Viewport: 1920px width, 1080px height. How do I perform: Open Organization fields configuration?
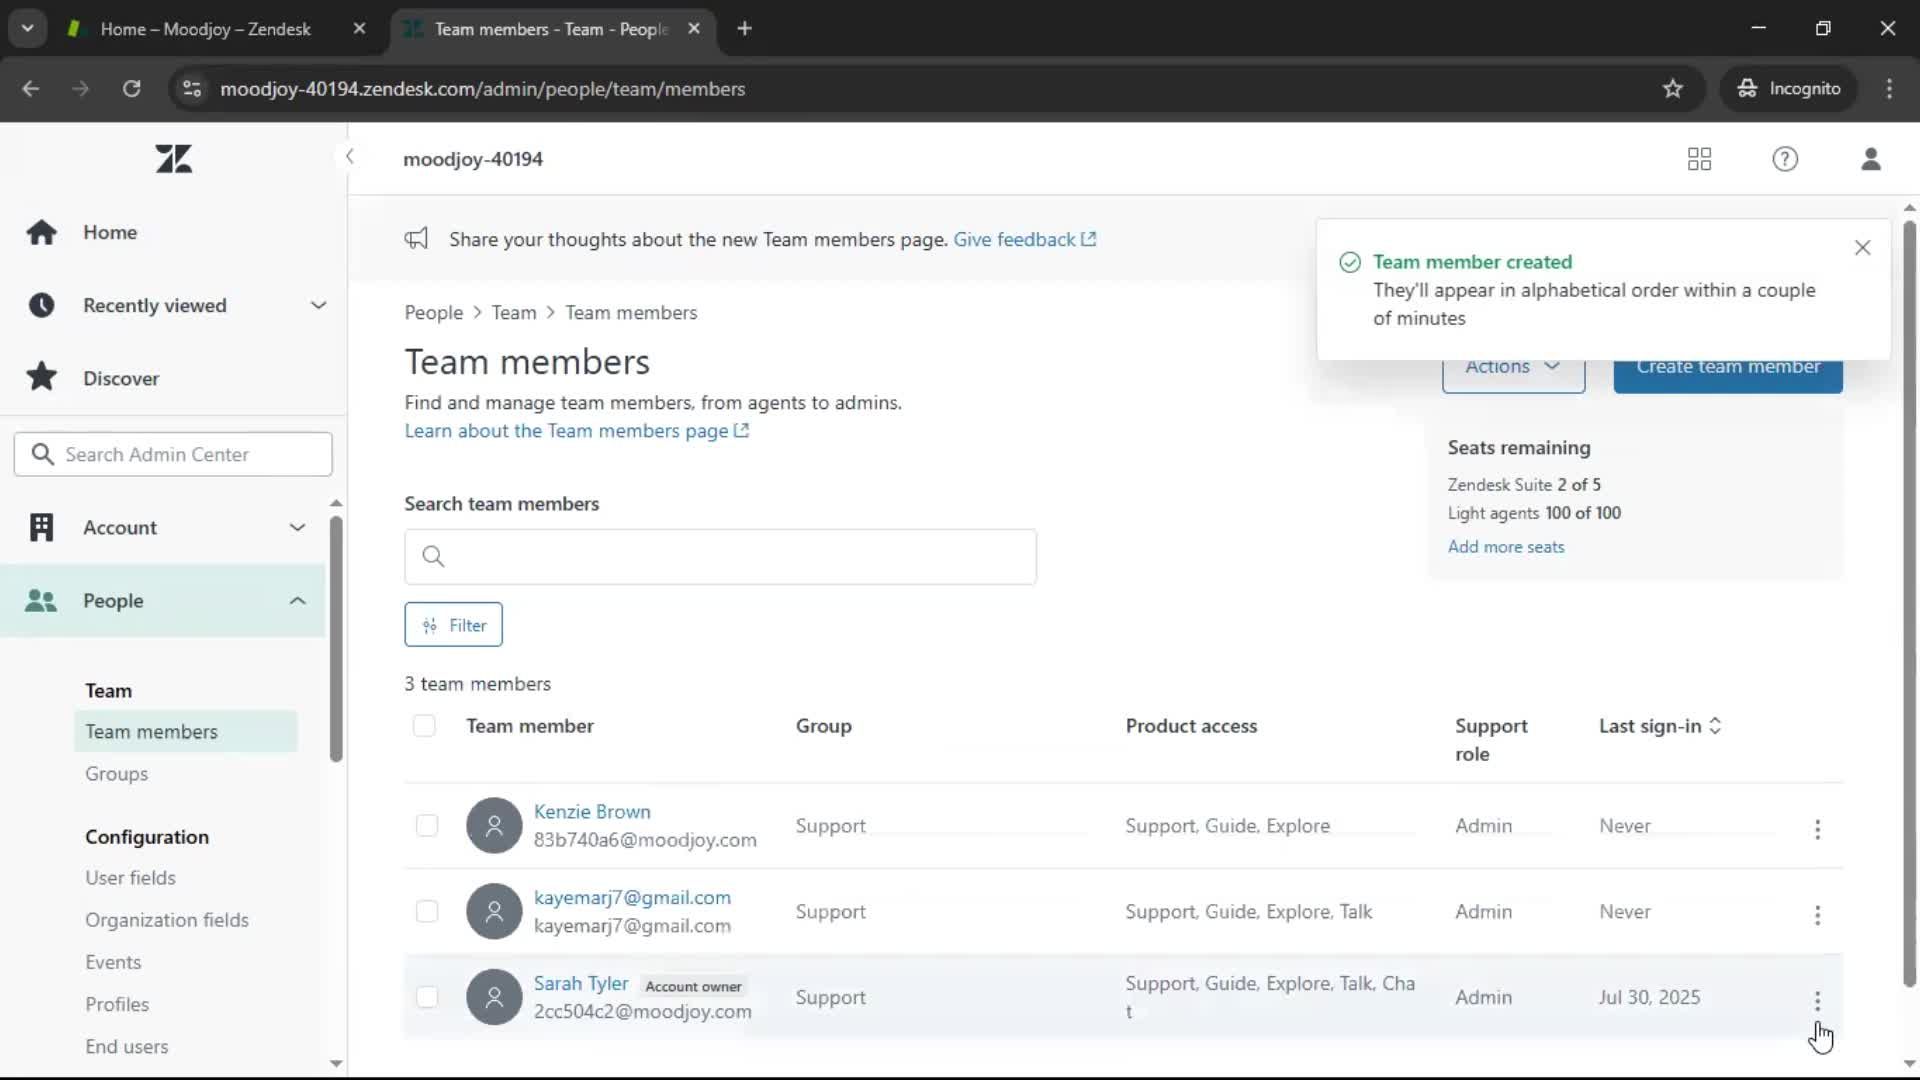pos(167,920)
